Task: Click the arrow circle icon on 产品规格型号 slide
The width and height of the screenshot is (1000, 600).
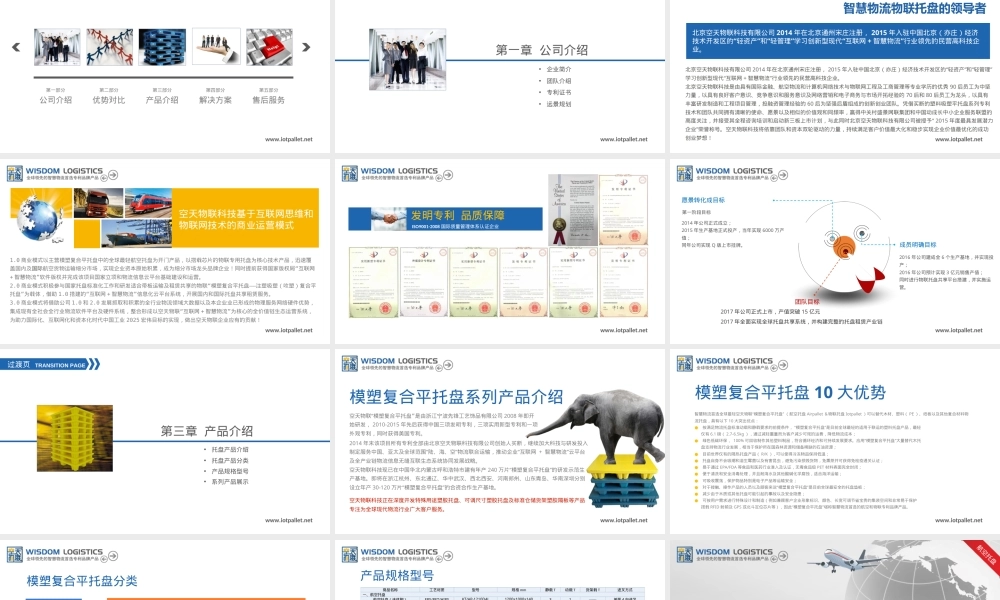Action: [x=448, y=556]
